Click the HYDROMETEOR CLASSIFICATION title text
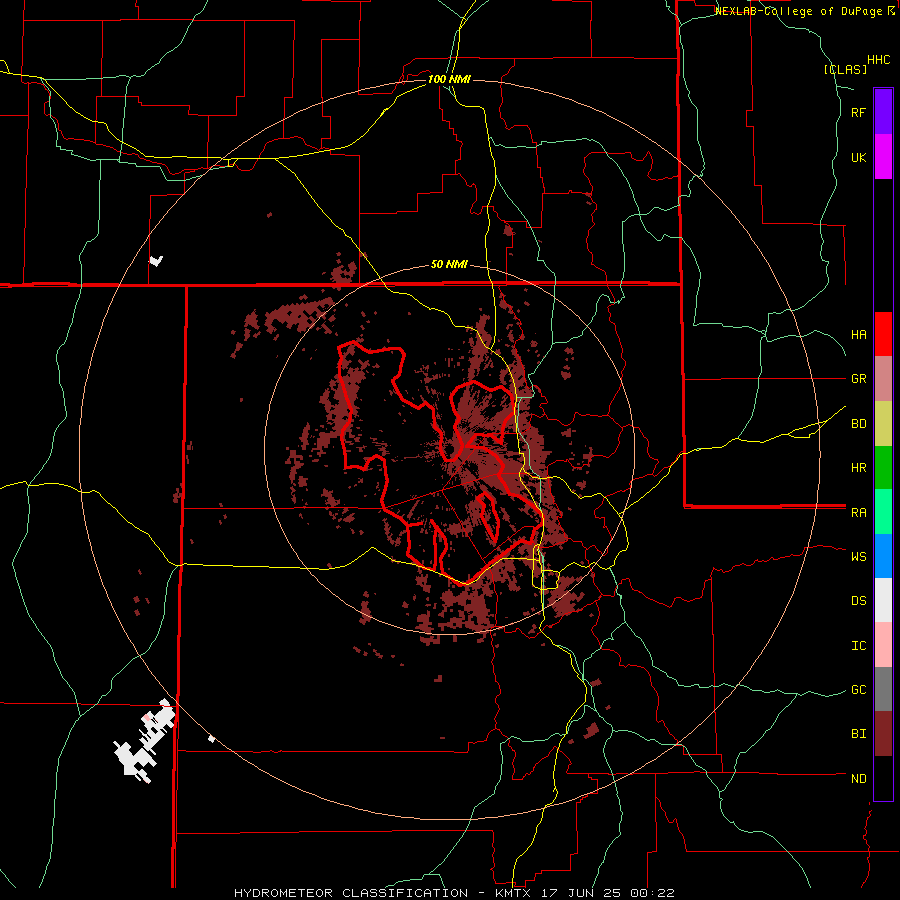Screen dimensions: 900x900 pyautogui.click(x=351, y=893)
